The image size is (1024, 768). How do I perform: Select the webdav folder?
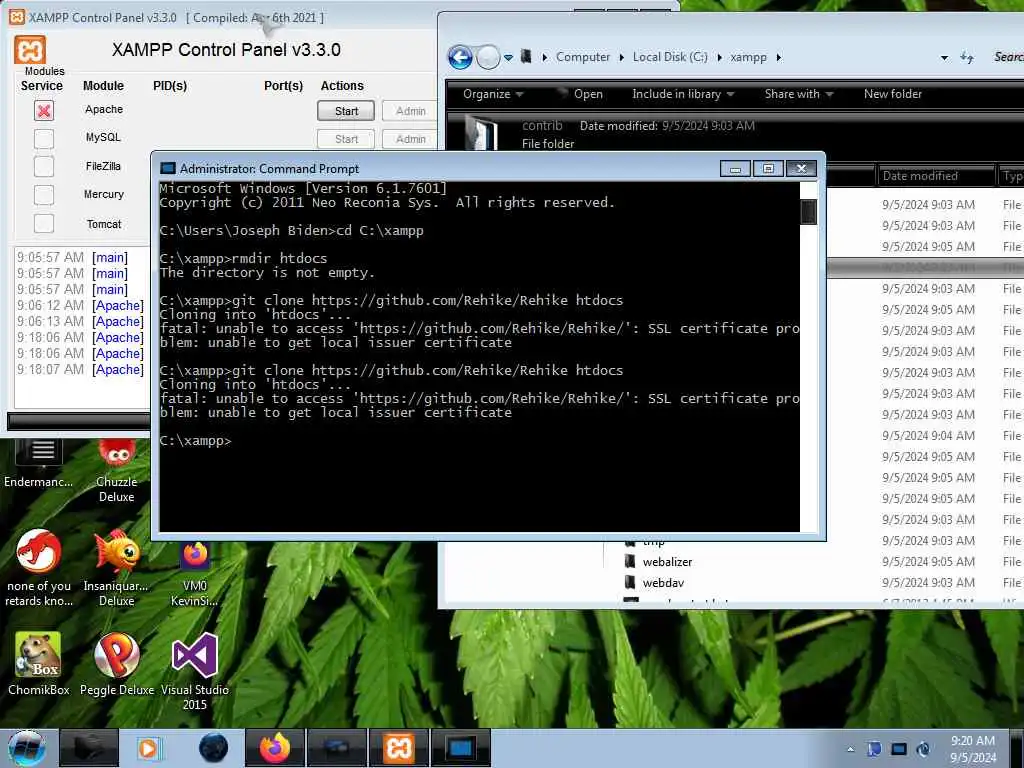pos(663,583)
